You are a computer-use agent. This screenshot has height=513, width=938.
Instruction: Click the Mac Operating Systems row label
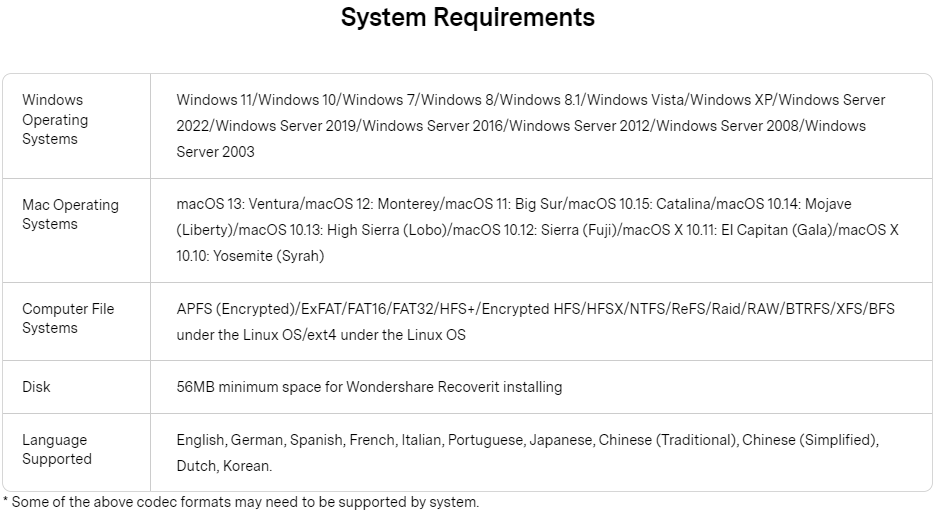click(x=71, y=214)
